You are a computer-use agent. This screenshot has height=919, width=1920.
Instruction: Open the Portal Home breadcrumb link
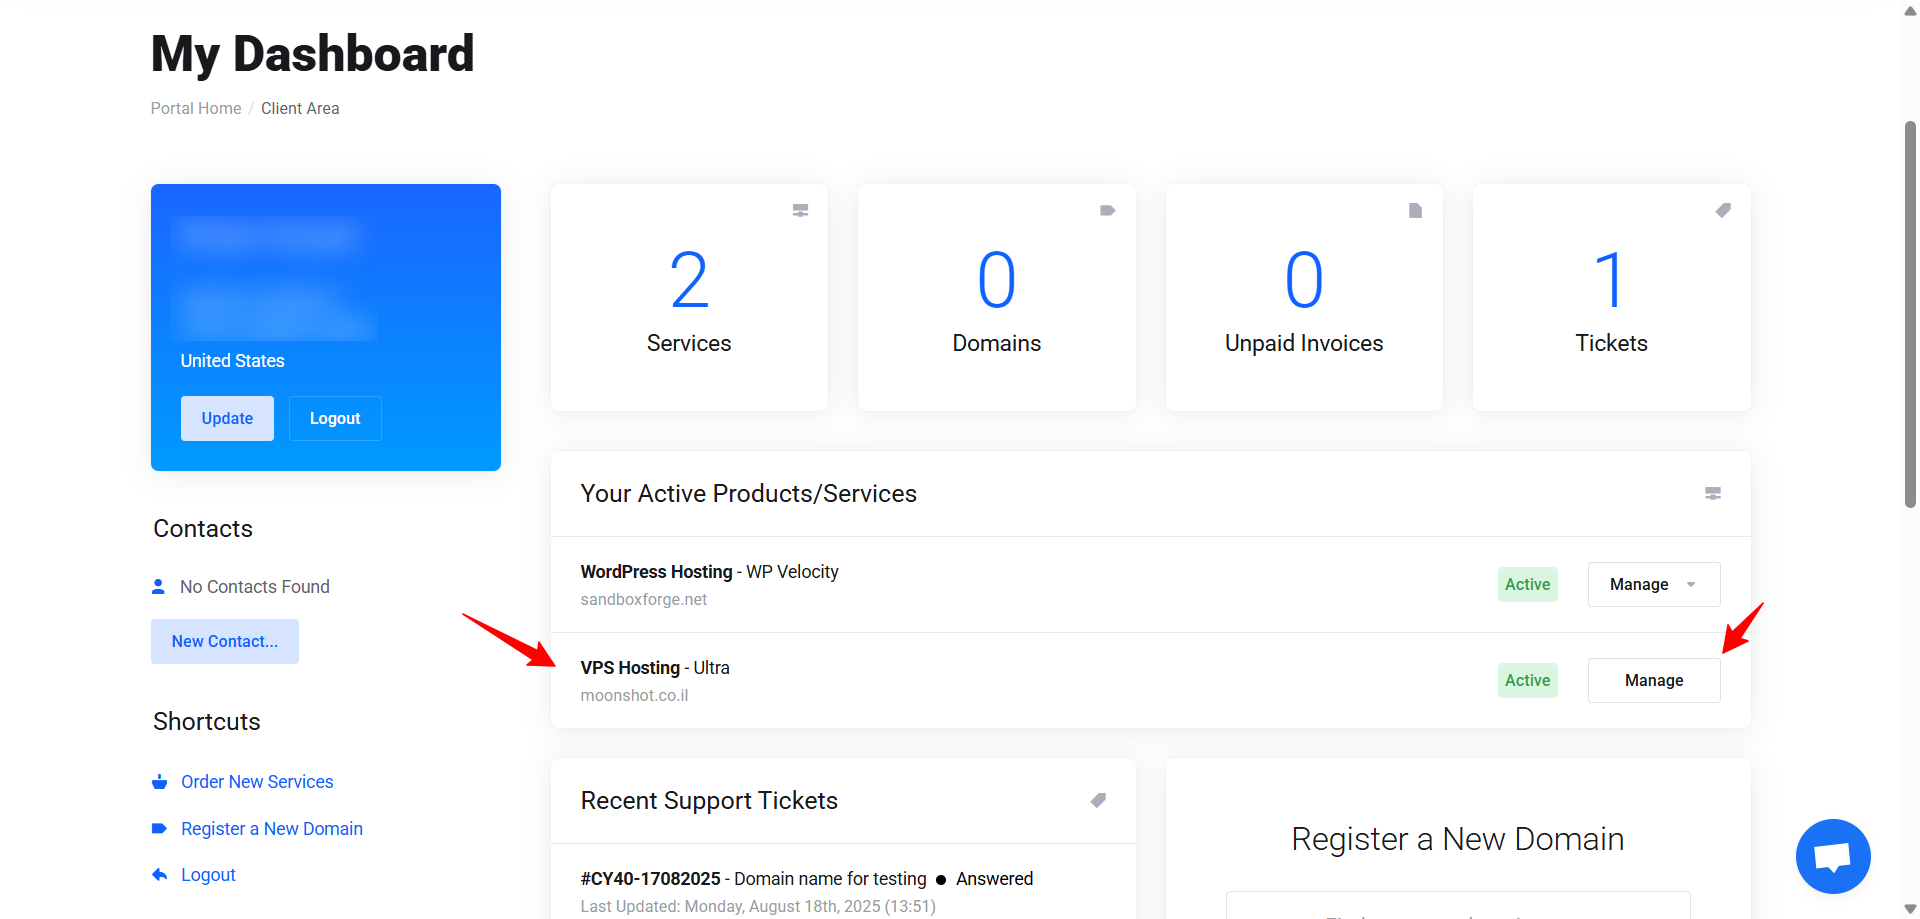coord(196,108)
